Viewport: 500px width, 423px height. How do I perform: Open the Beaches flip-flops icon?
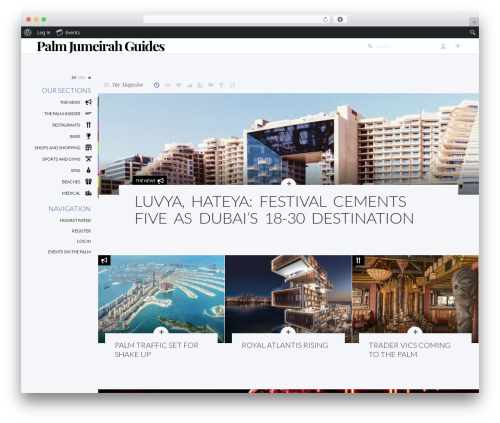point(88,181)
